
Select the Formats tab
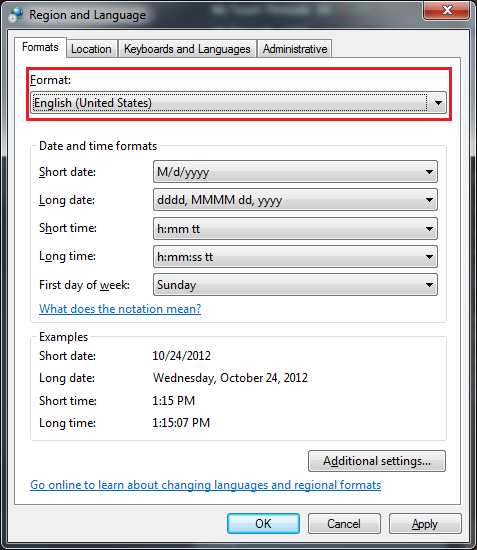[x=40, y=47]
